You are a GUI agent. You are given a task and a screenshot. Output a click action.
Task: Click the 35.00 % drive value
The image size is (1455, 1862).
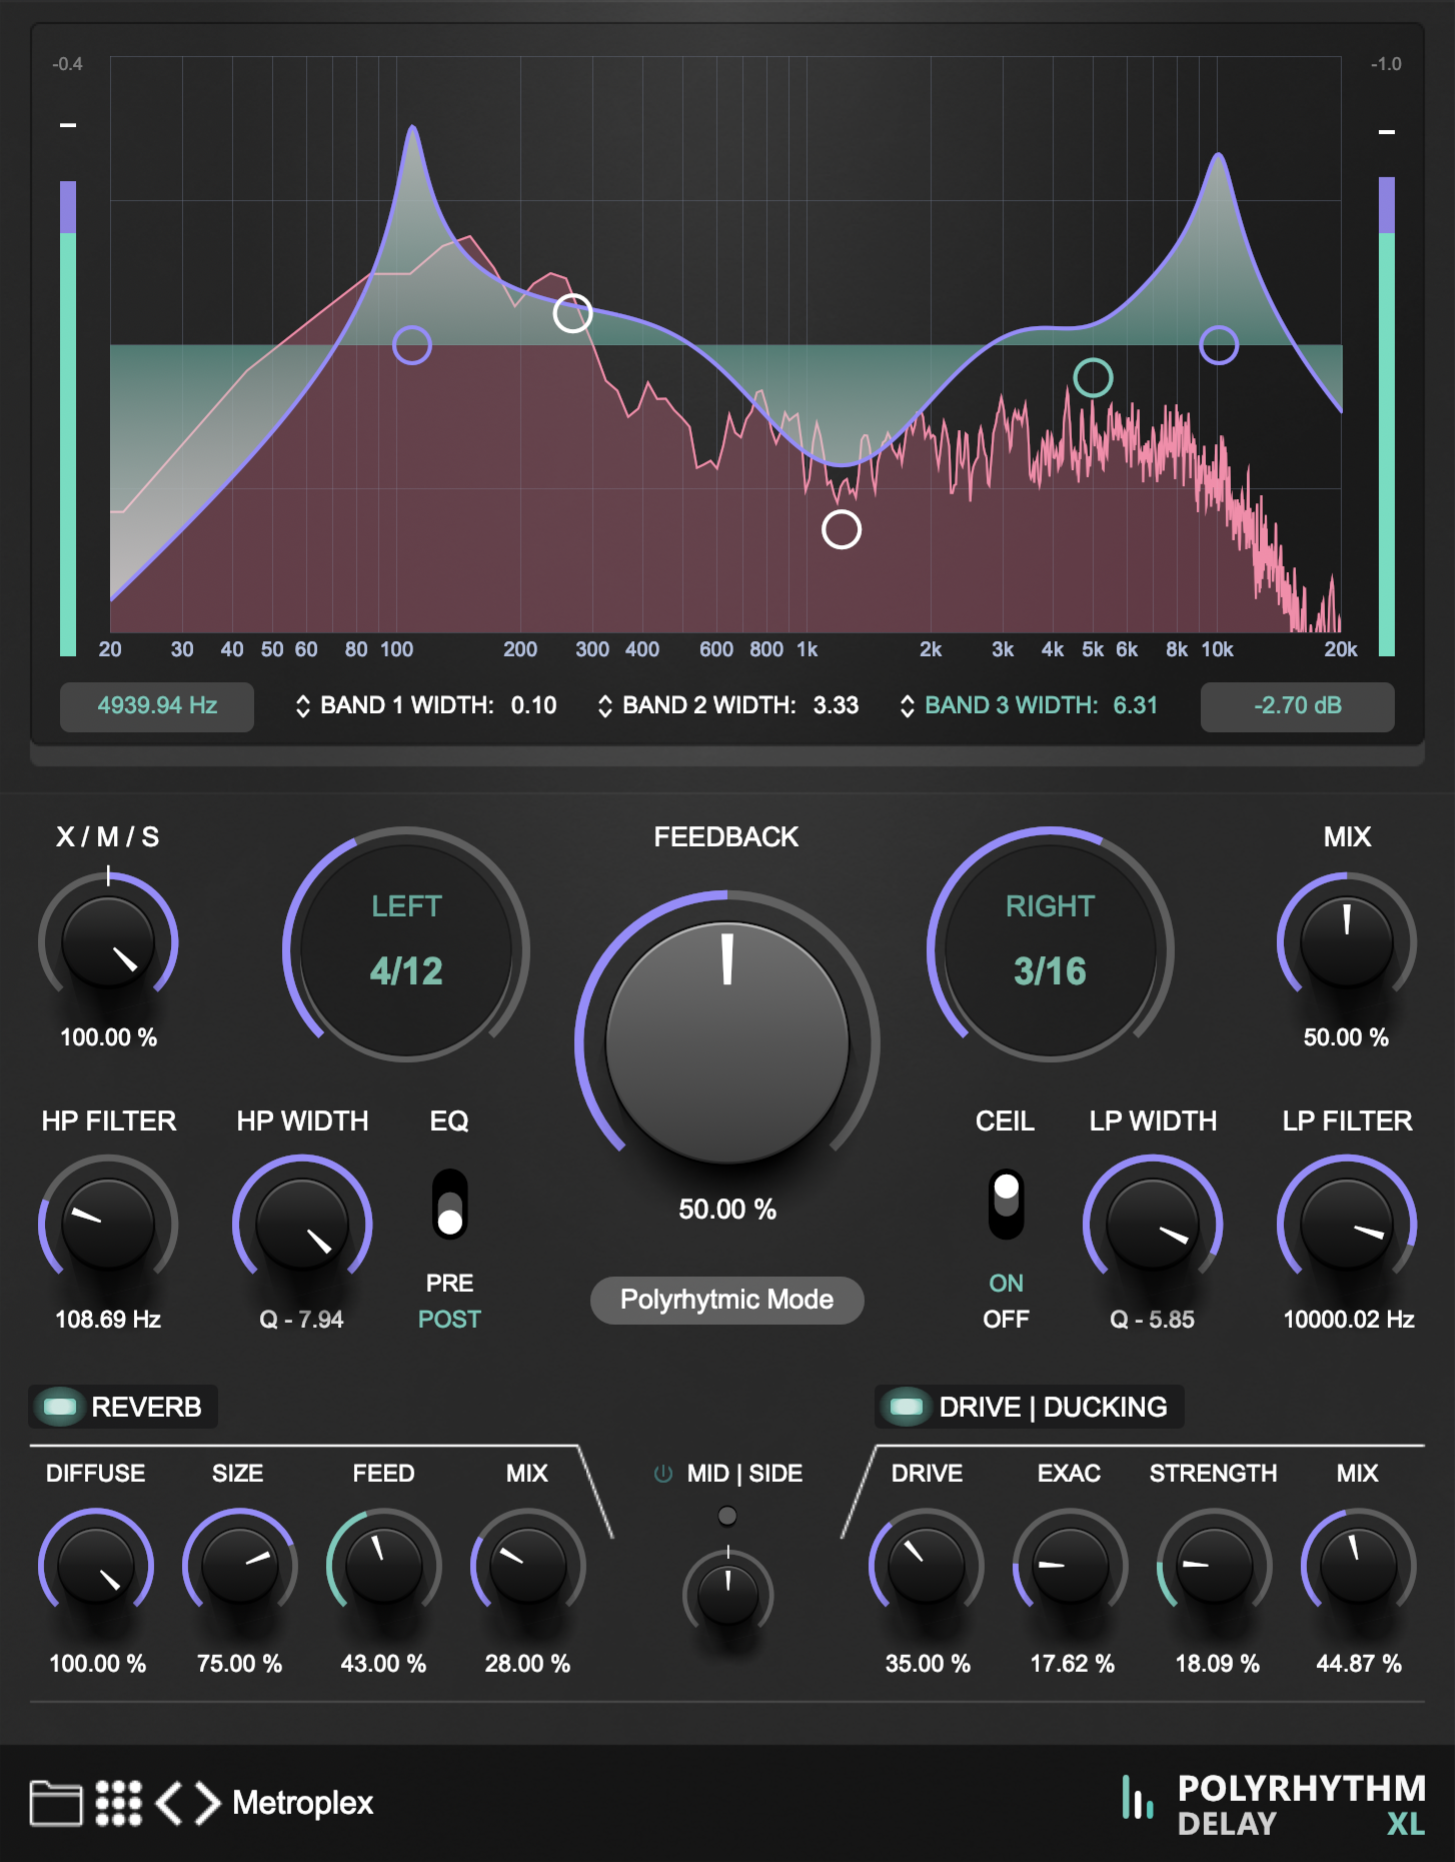[928, 1664]
